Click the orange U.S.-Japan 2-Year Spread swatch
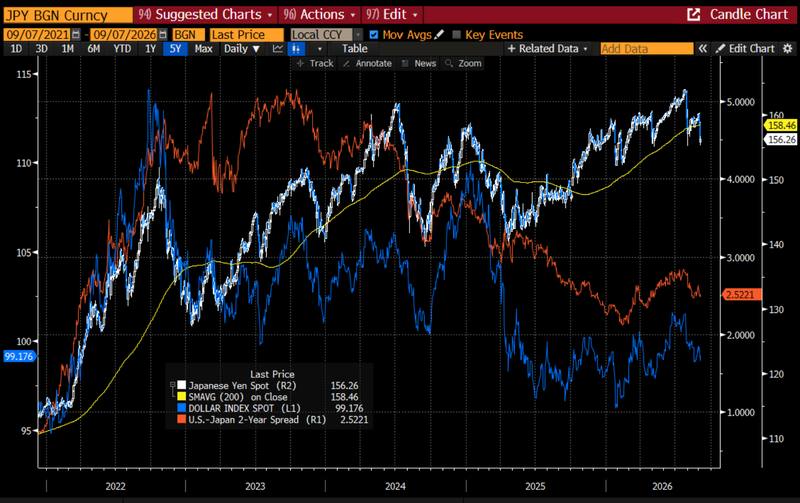The height and width of the screenshot is (503, 800). coord(181,419)
